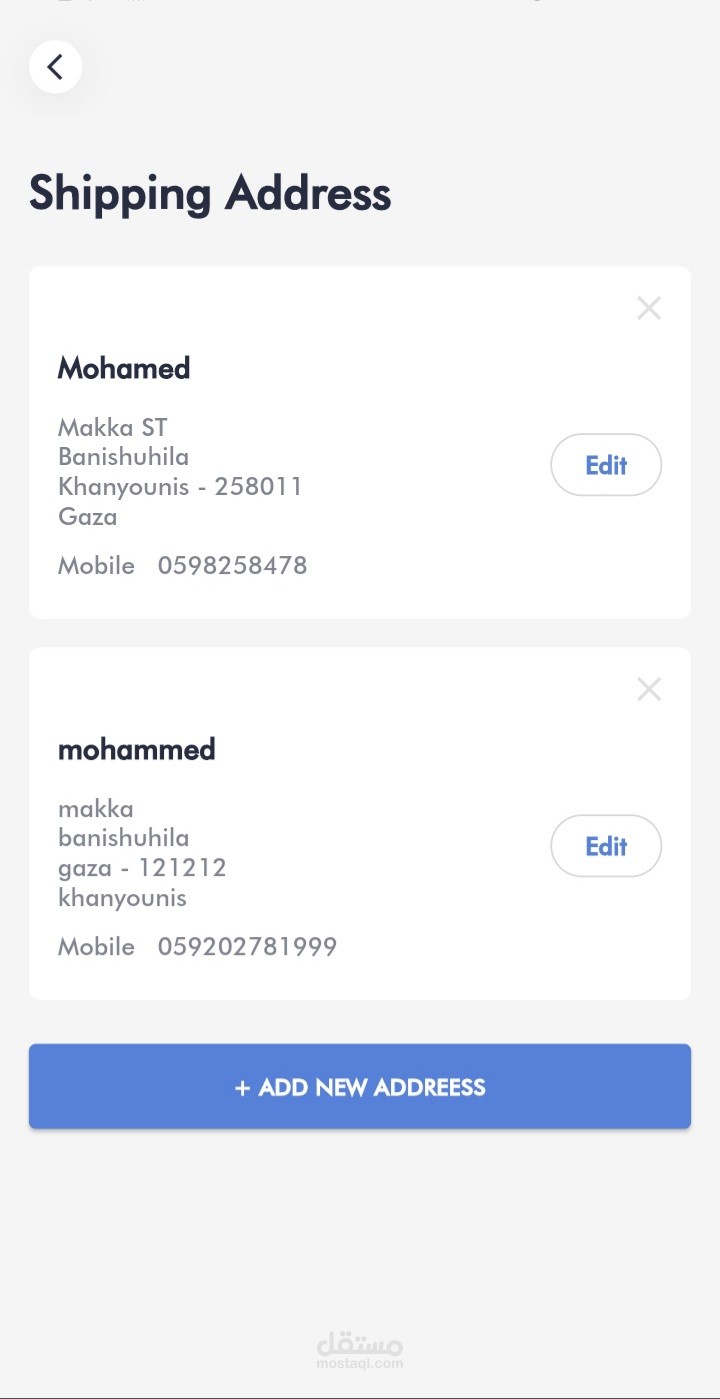Remove the Mohamed address card with X
Viewport: 720px width, 1399px height.
(x=649, y=308)
